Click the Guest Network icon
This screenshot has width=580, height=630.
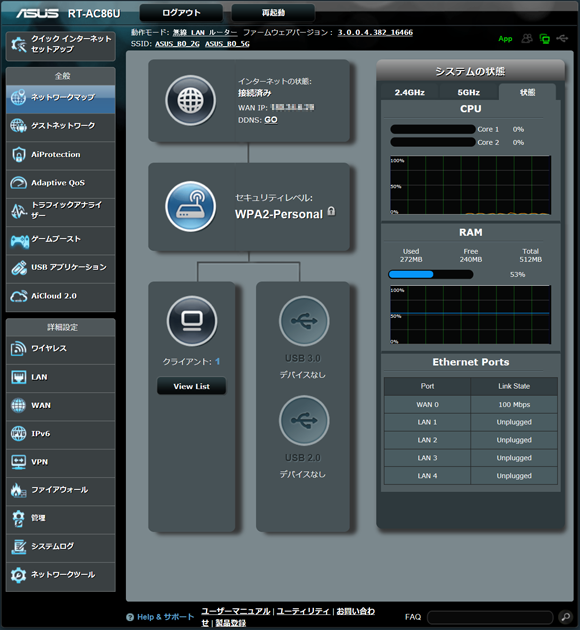click(18, 126)
